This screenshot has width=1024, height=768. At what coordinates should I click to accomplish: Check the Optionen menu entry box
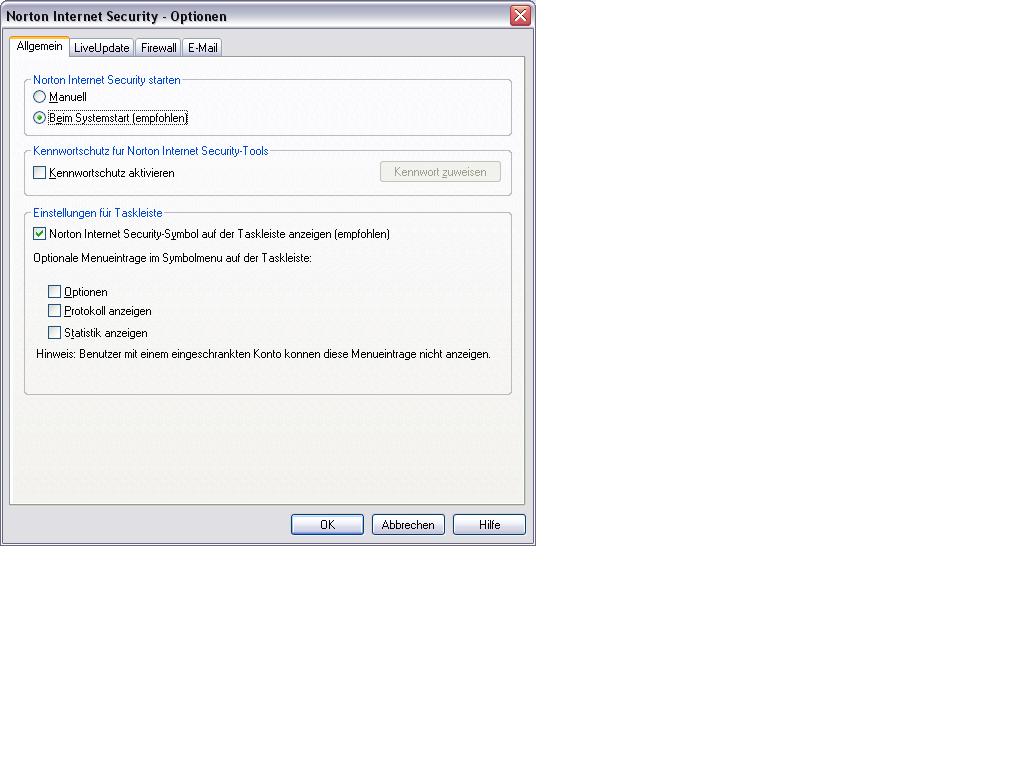(55, 291)
